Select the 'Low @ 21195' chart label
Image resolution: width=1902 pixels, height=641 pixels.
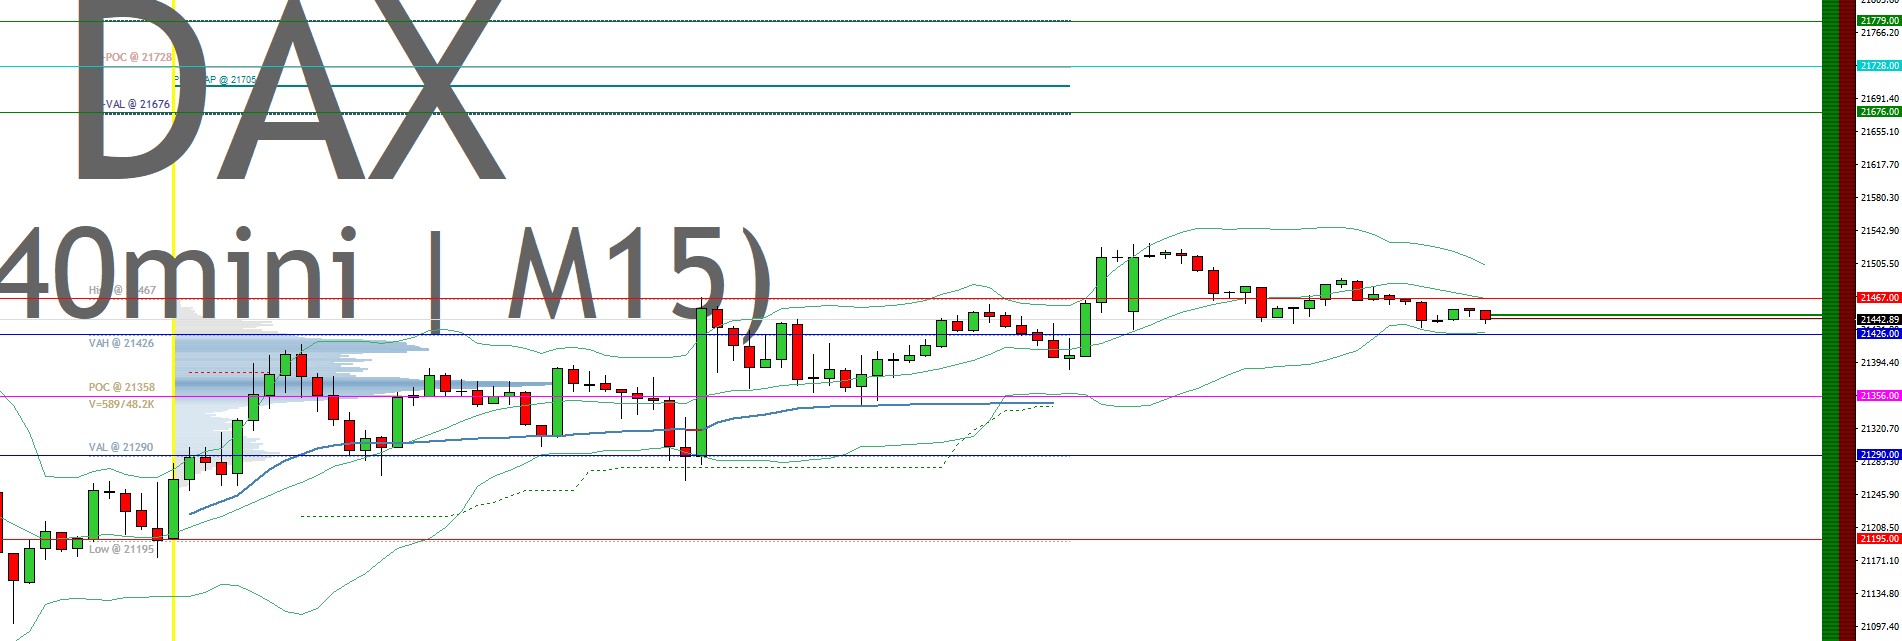[121, 549]
